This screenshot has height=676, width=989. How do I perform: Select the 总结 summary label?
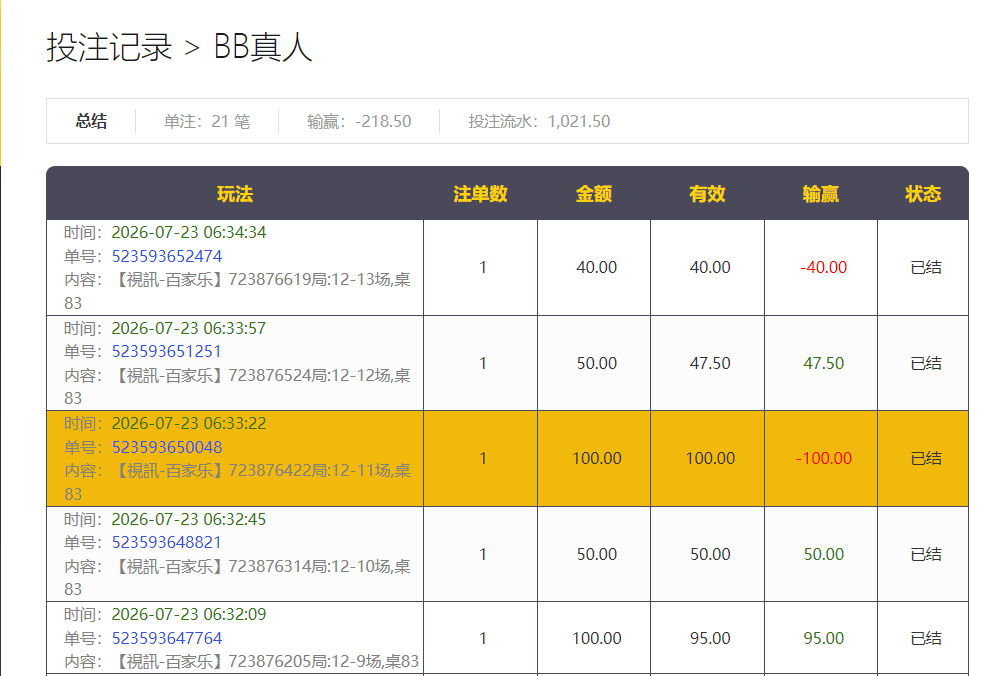point(91,121)
